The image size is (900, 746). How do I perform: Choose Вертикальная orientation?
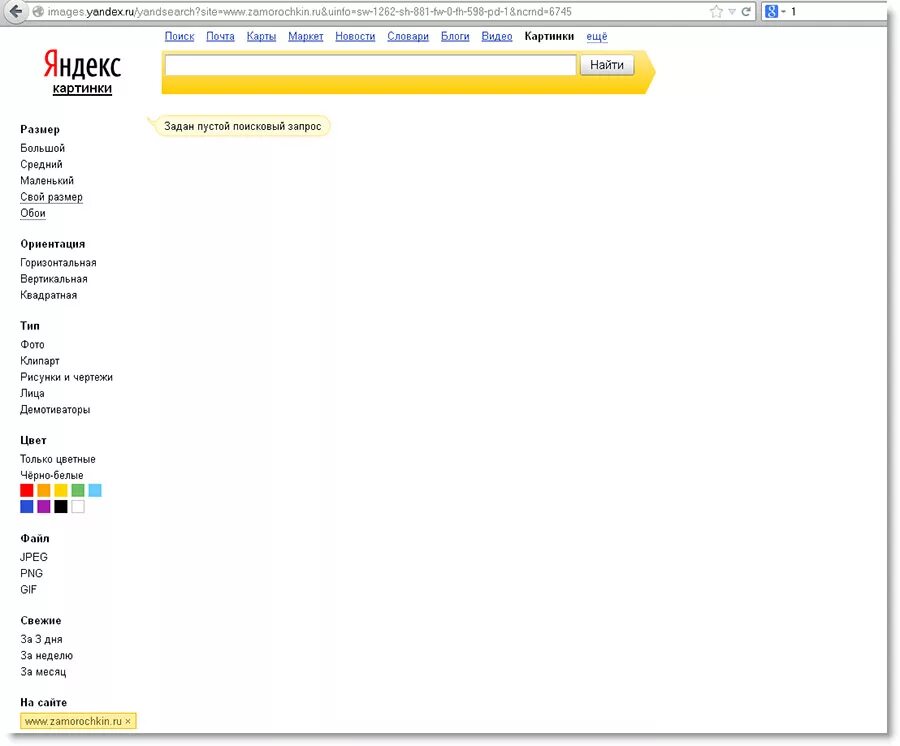54,279
